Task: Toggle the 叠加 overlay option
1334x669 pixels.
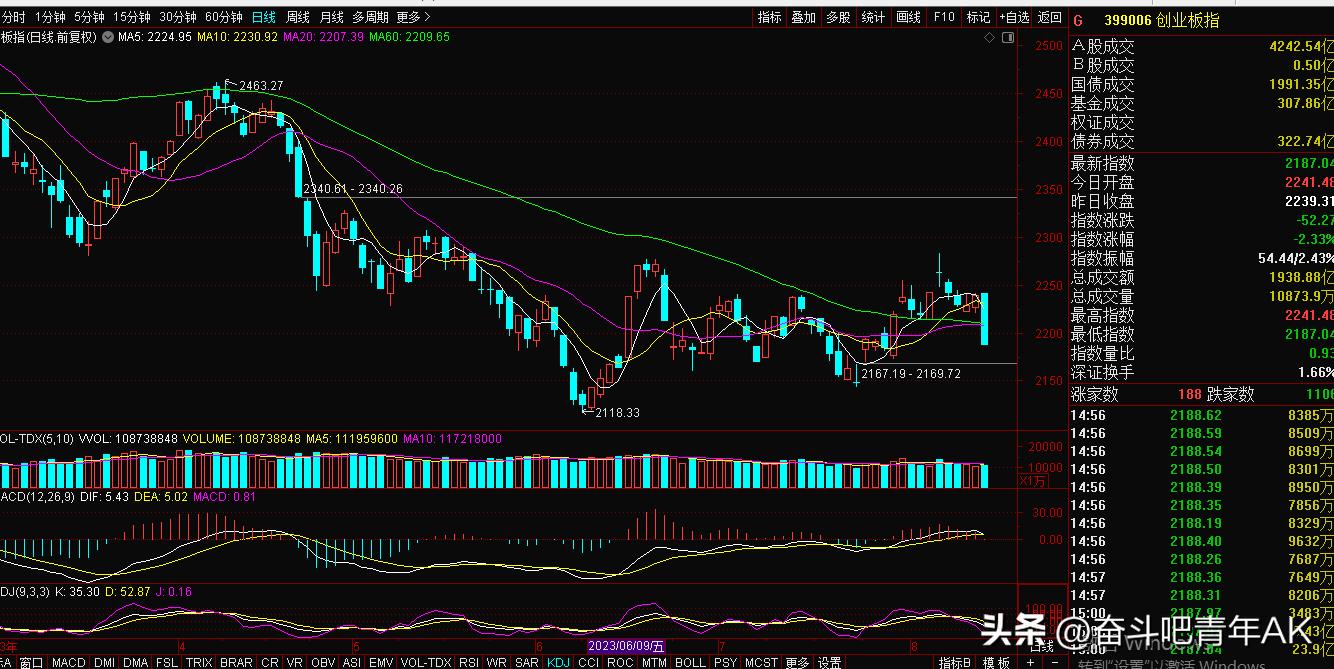Action: pyautogui.click(x=803, y=17)
